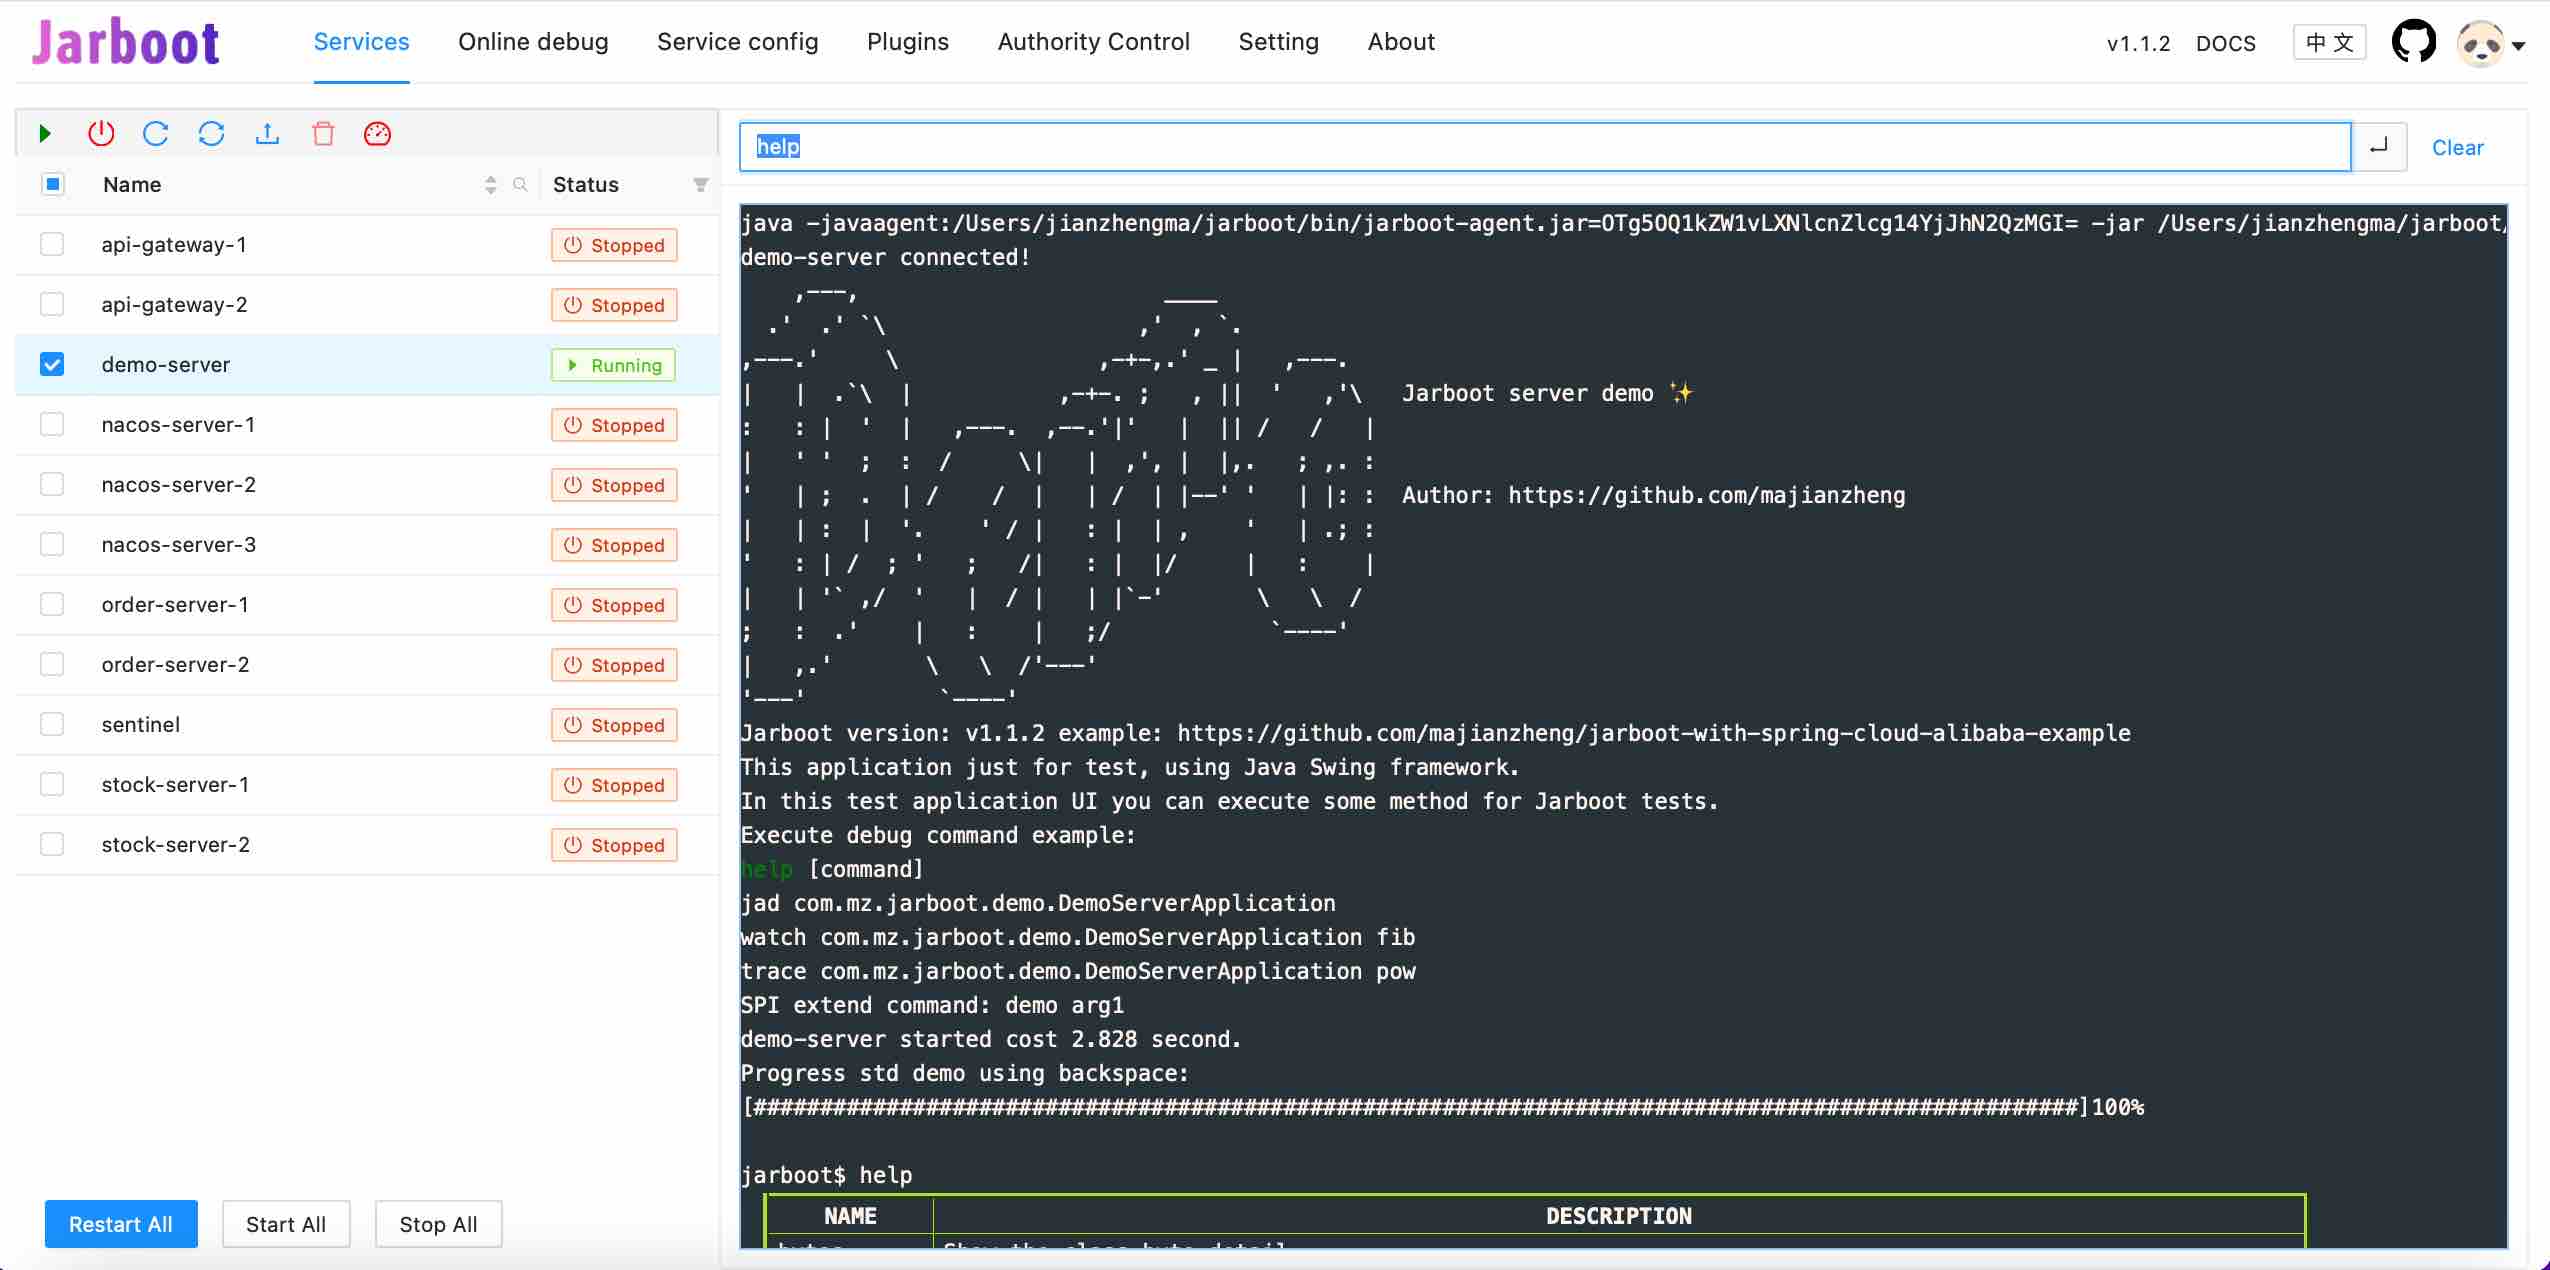The image size is (2550, 1270).
Task: Start the selected service with the play icon
Action: (44, 133)
